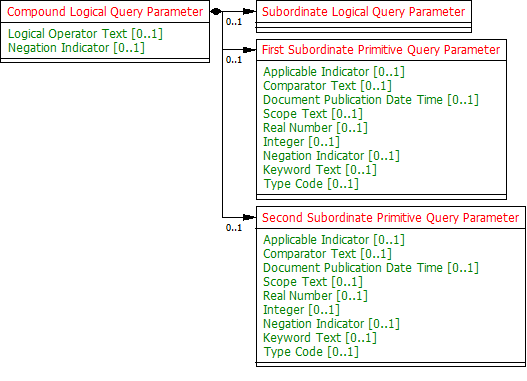Select Negation Indicator in Compound Logical box
This screenshot has height=381, width=527.
point(76,48)
